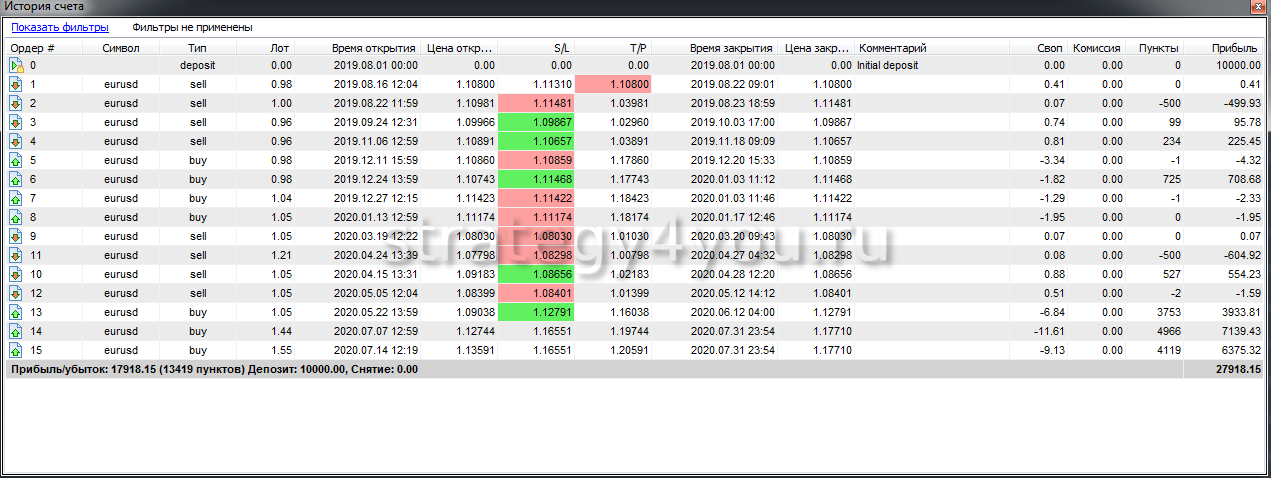Image resolution: width=1271 pixels, height=478 pixels.
Task: Click the buy icon for order 15
Action: tap(16, 350)
